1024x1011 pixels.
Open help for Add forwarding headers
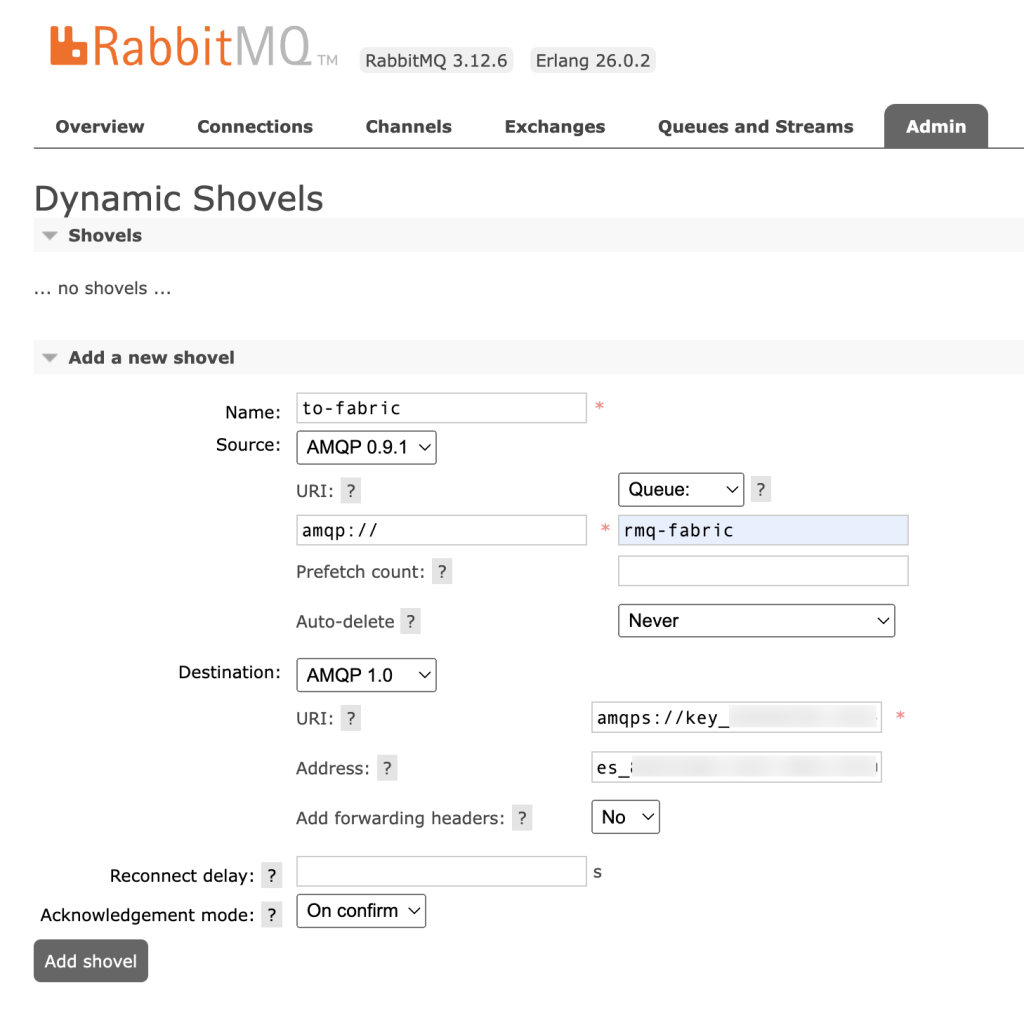pyautogui.click(x=521, y=817)
